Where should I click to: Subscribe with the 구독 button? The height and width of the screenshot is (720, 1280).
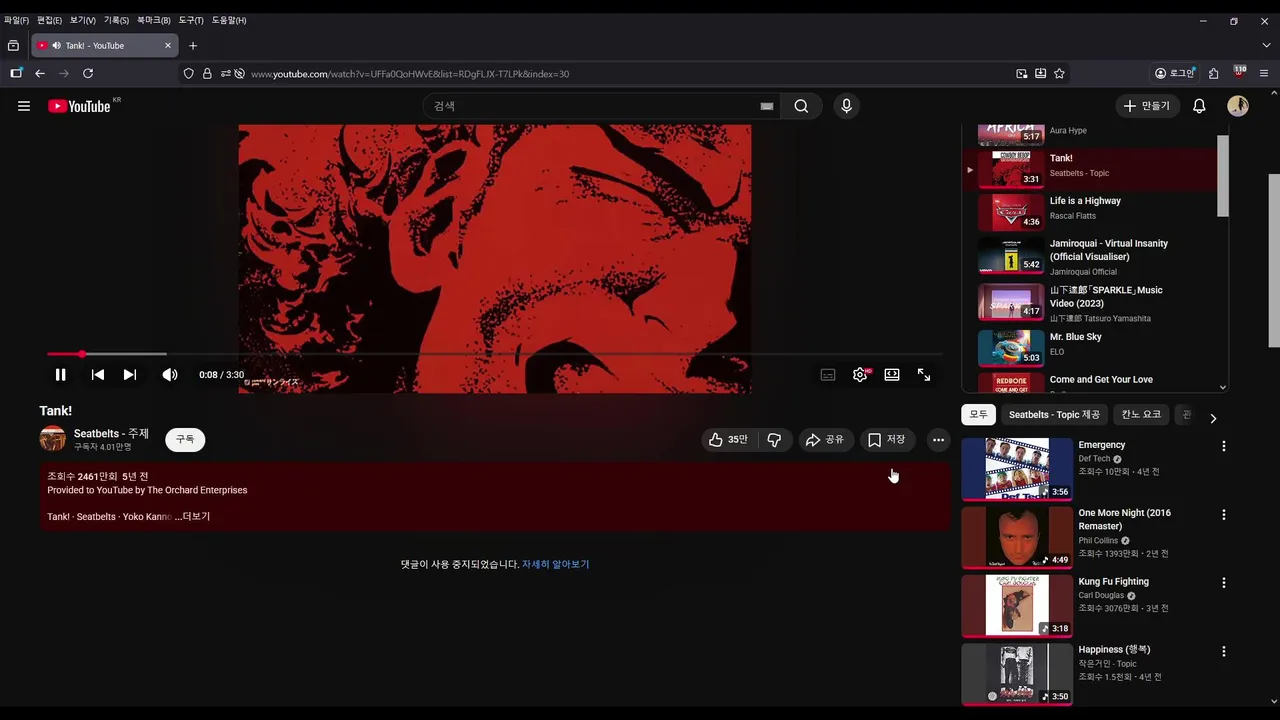(185, 440)
